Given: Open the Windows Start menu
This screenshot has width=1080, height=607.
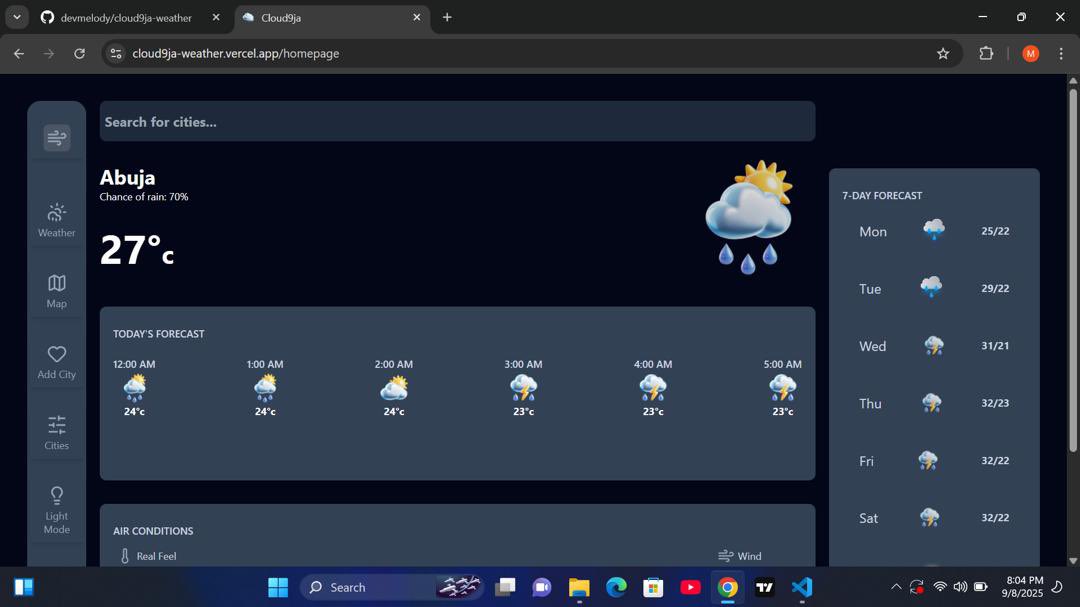Looking at the screenshot, I should (x=278, y=587).
